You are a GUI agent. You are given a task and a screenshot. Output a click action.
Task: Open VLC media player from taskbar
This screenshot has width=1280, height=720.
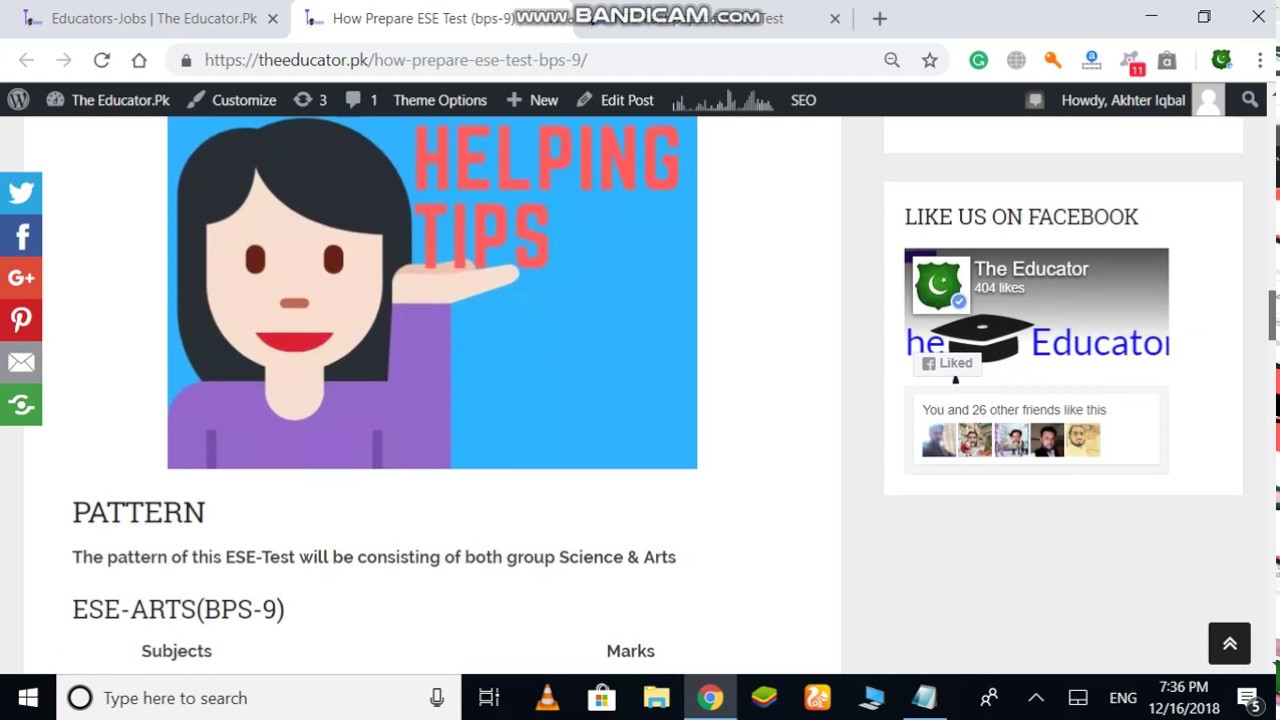point(547,698)
